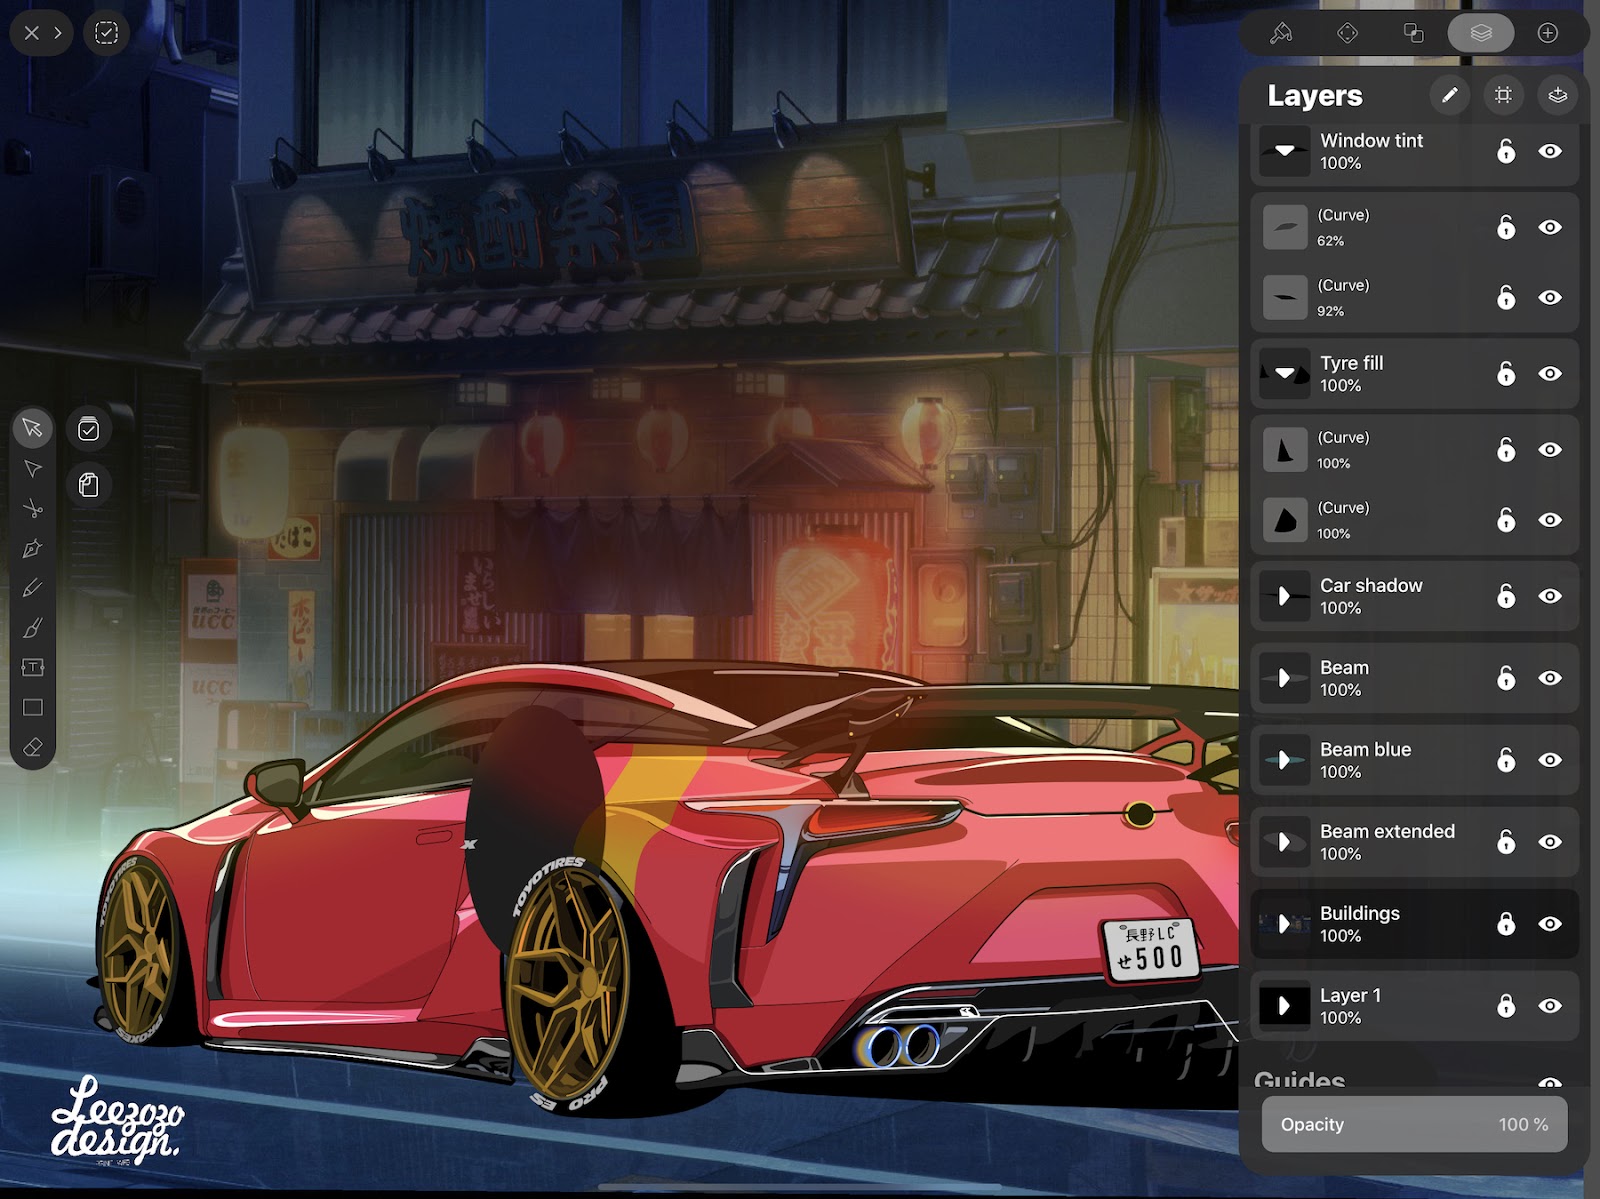The height and width of the screenshot is (1199, 1600).
Task: Select the Beam blue layer name
Action: pyautogui.click(x=1365, y=749)
